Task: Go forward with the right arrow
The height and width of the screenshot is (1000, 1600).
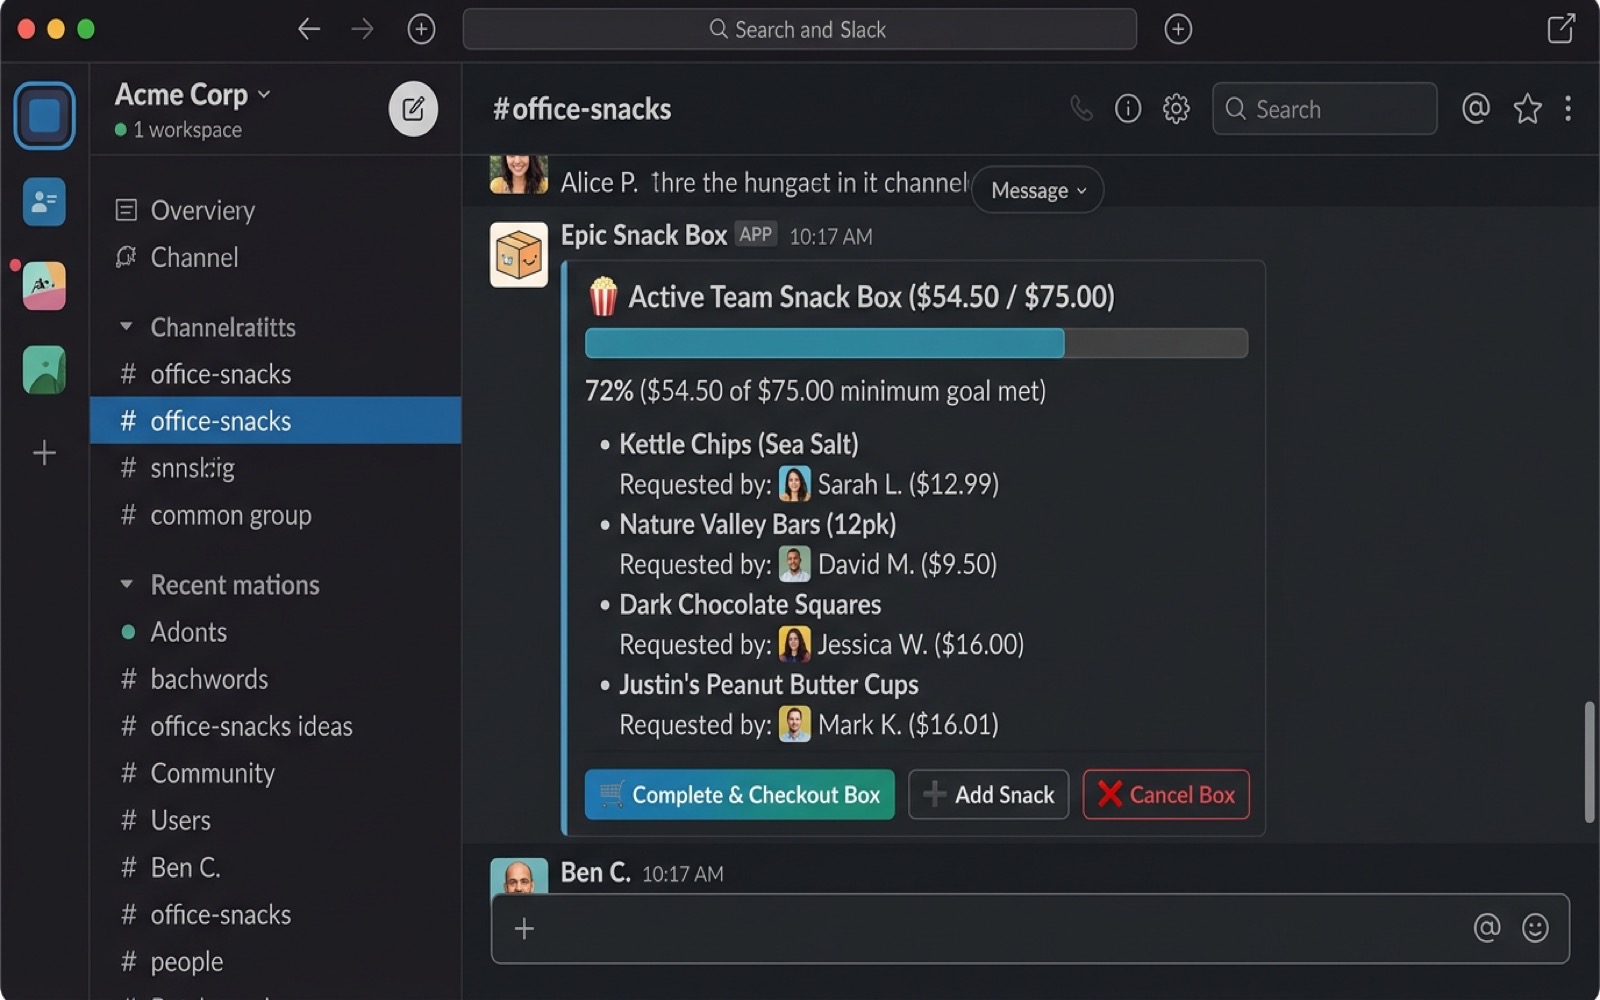Action: coord(362,29)
